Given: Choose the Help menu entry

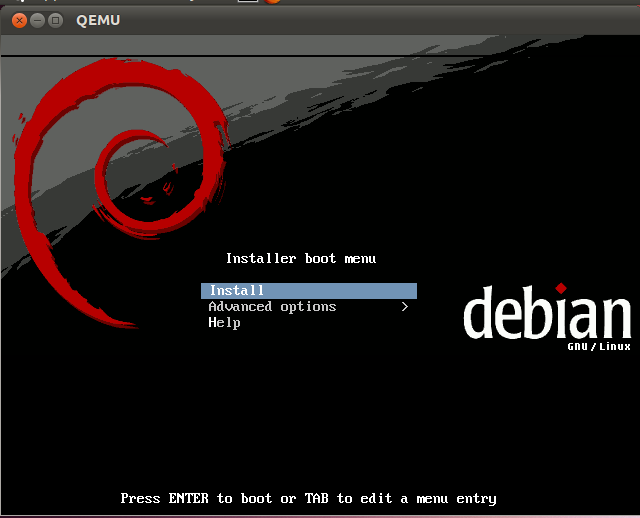Looking at the screenshot, I should [309, 322].
